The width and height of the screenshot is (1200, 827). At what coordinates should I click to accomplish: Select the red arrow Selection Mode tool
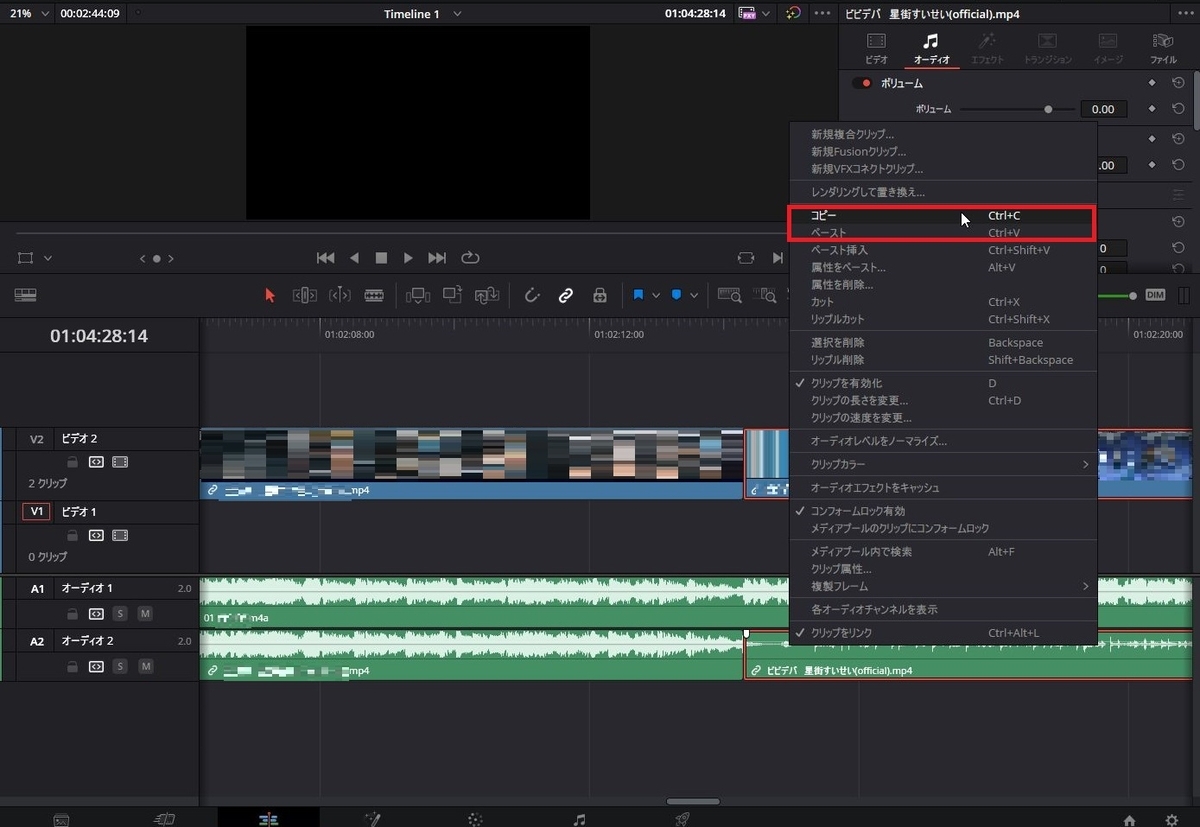(x=269, y=295)
